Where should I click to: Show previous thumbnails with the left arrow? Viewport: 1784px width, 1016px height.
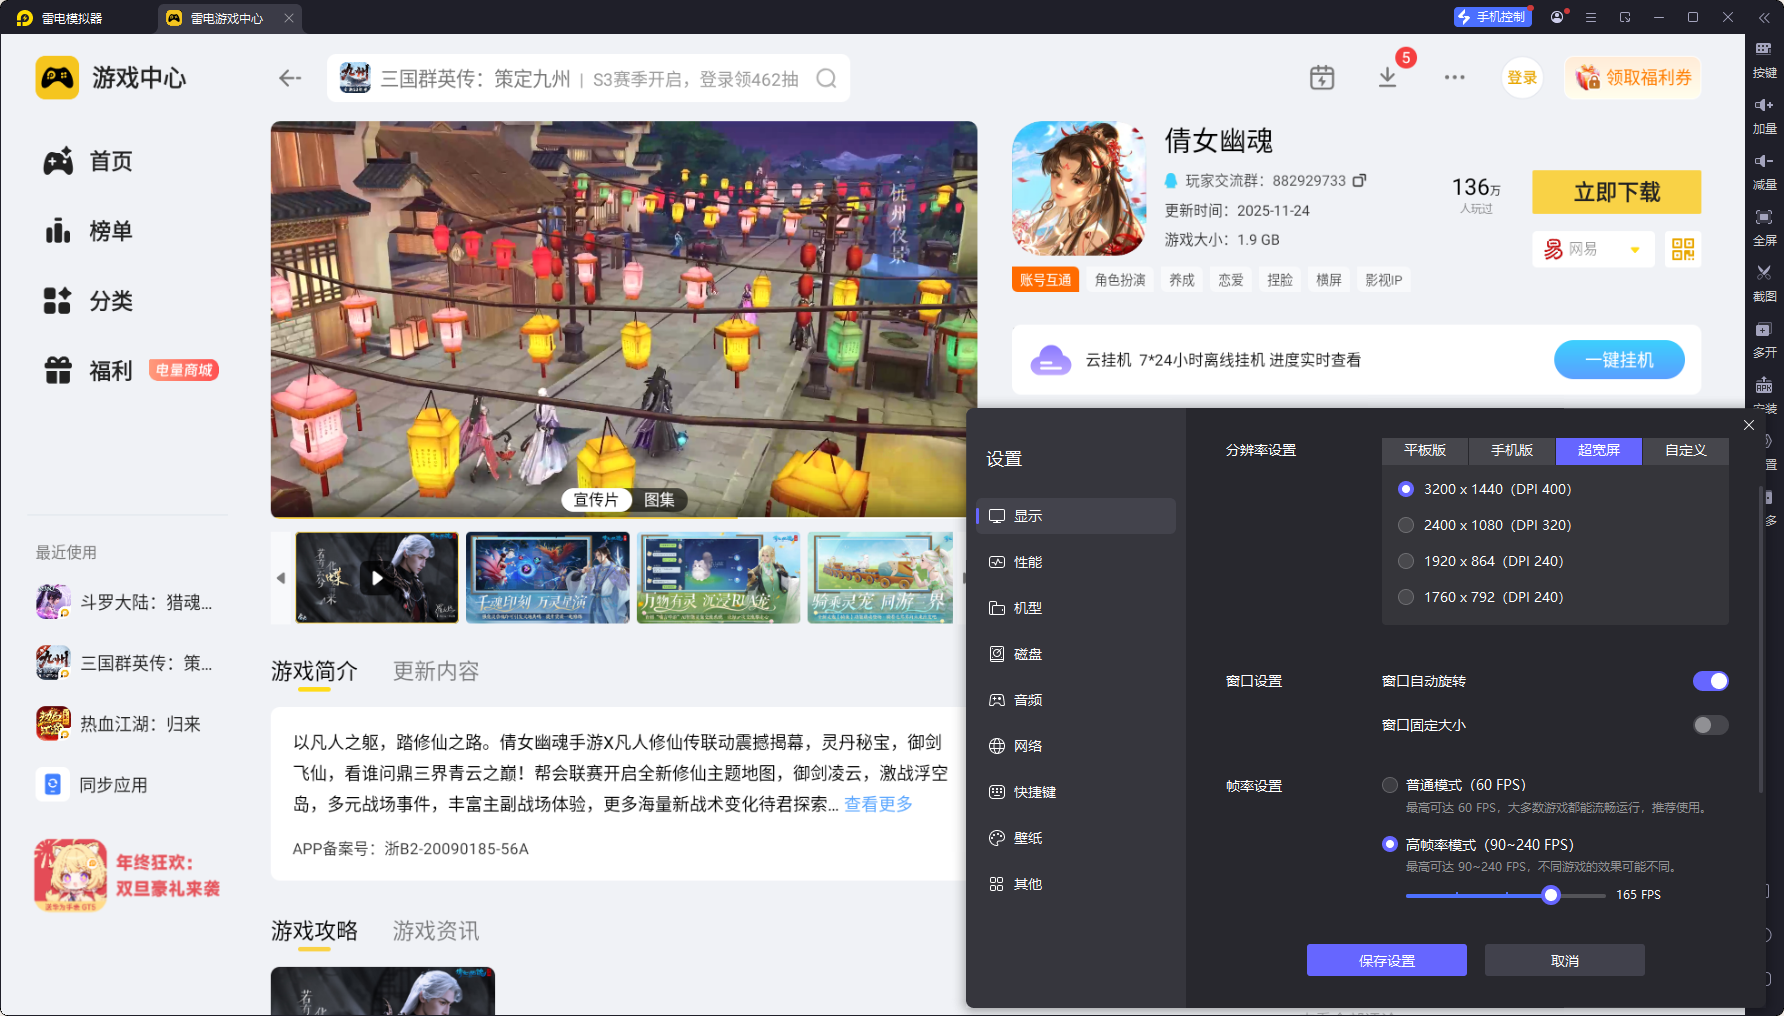(281, 578)
